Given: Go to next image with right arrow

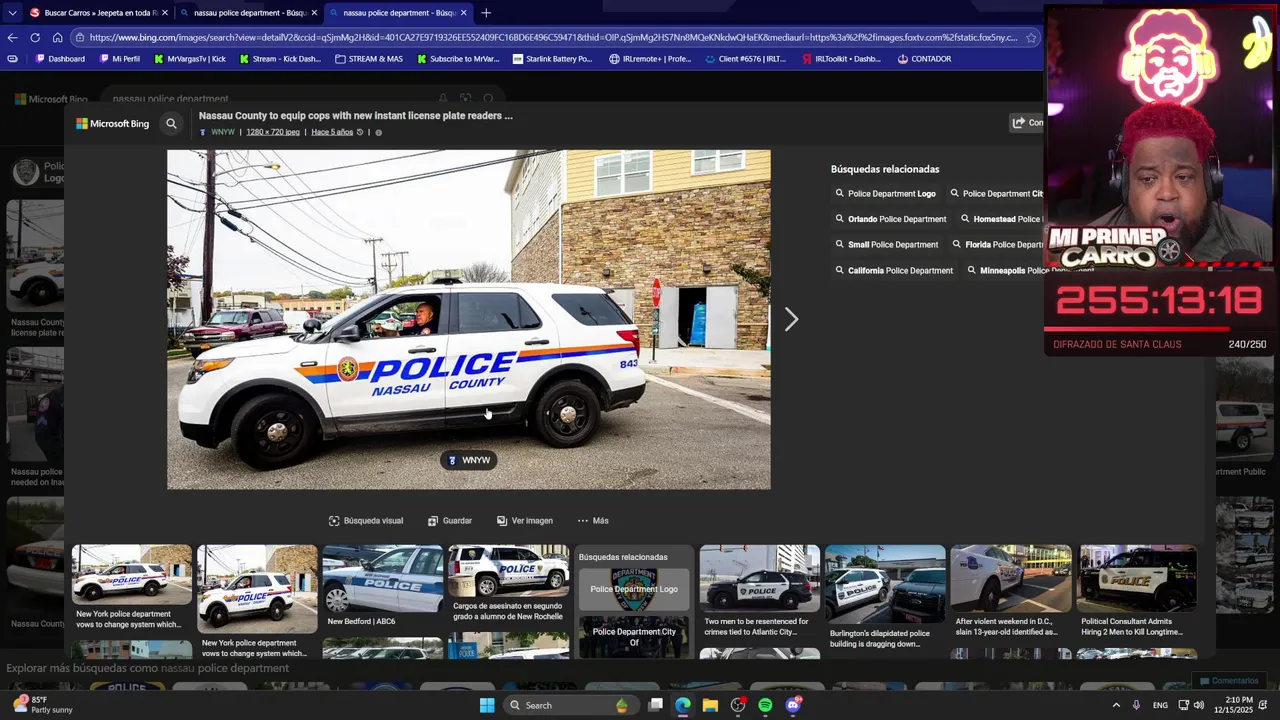Looking at the screenshot, I should coord(791,319).
